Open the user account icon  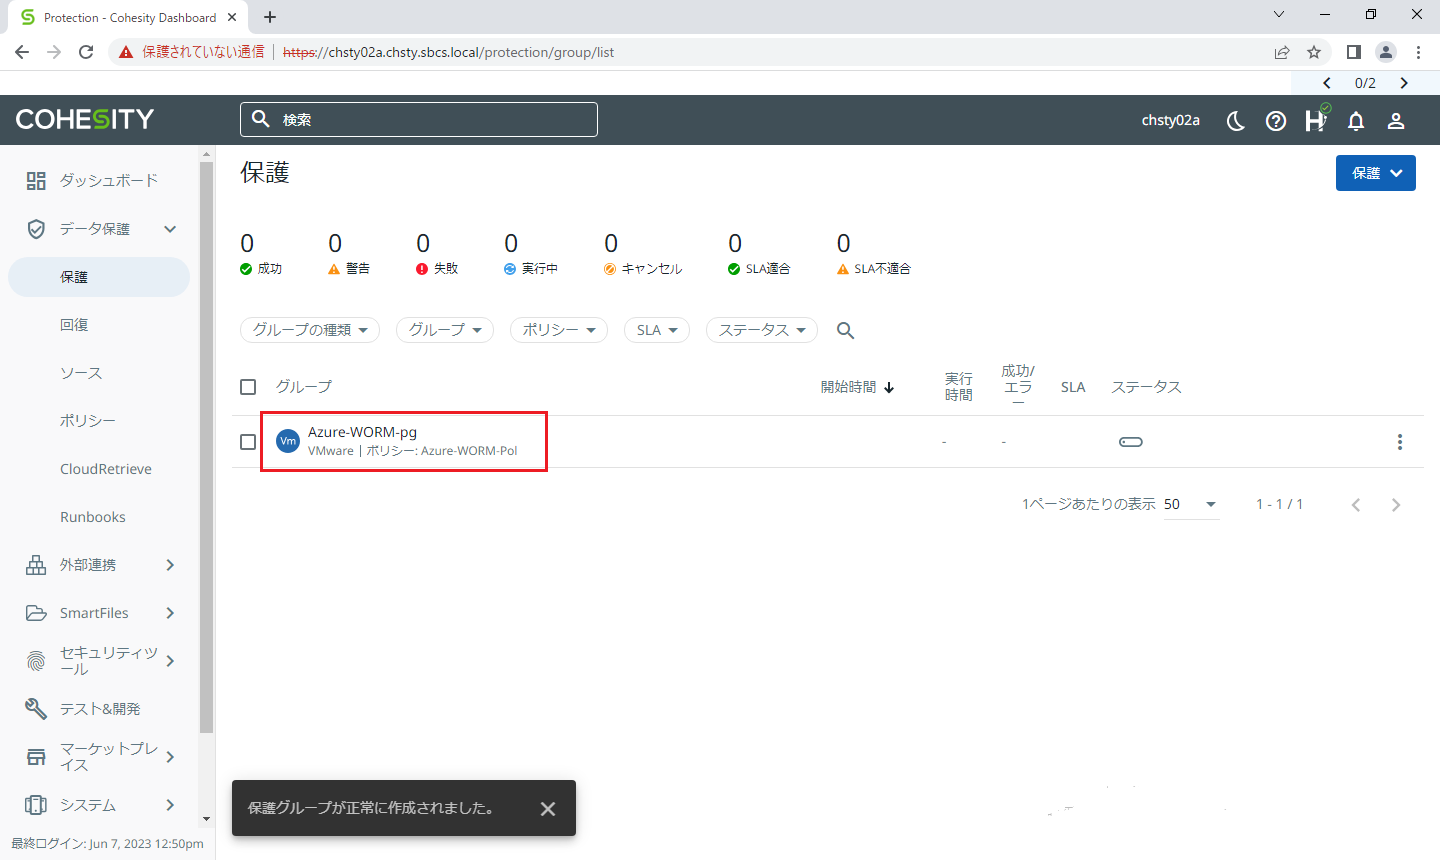1396,121
